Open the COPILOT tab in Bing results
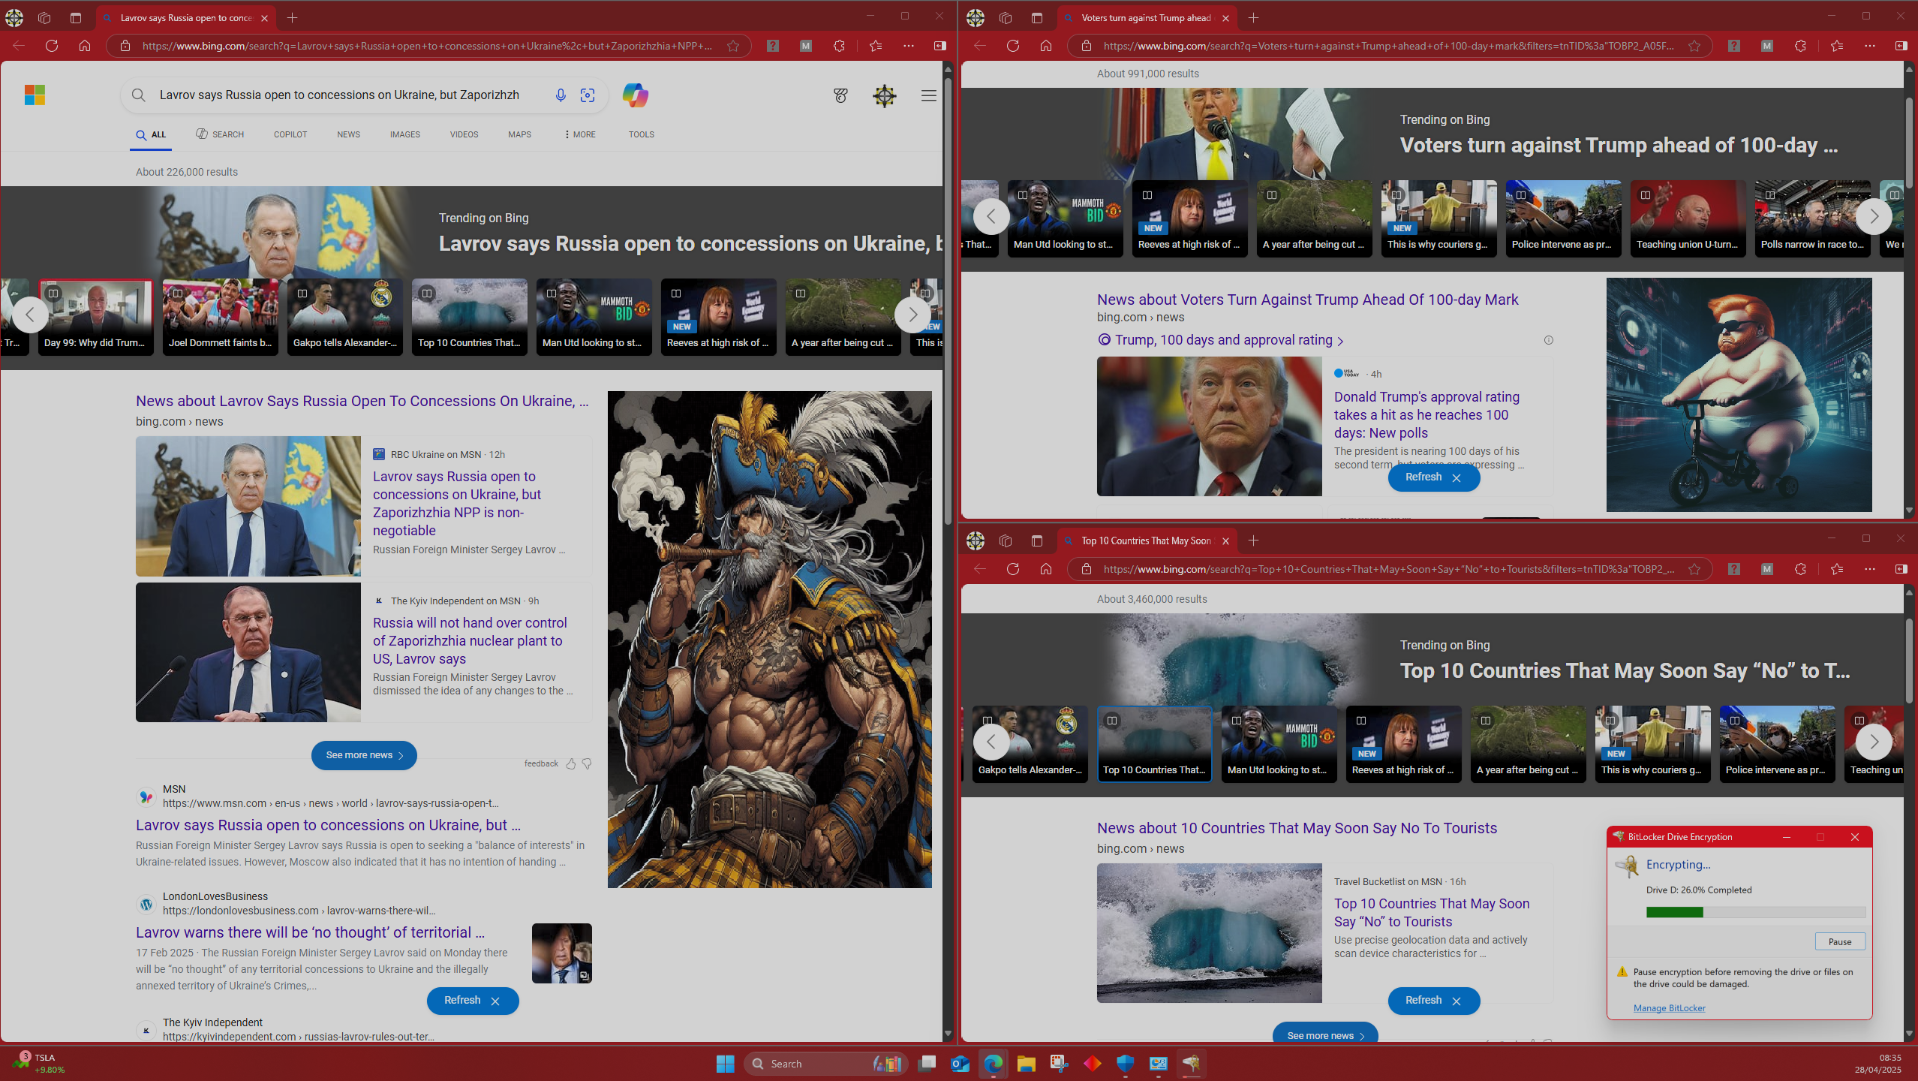The image size is (1918, 1081). [290, 134]
